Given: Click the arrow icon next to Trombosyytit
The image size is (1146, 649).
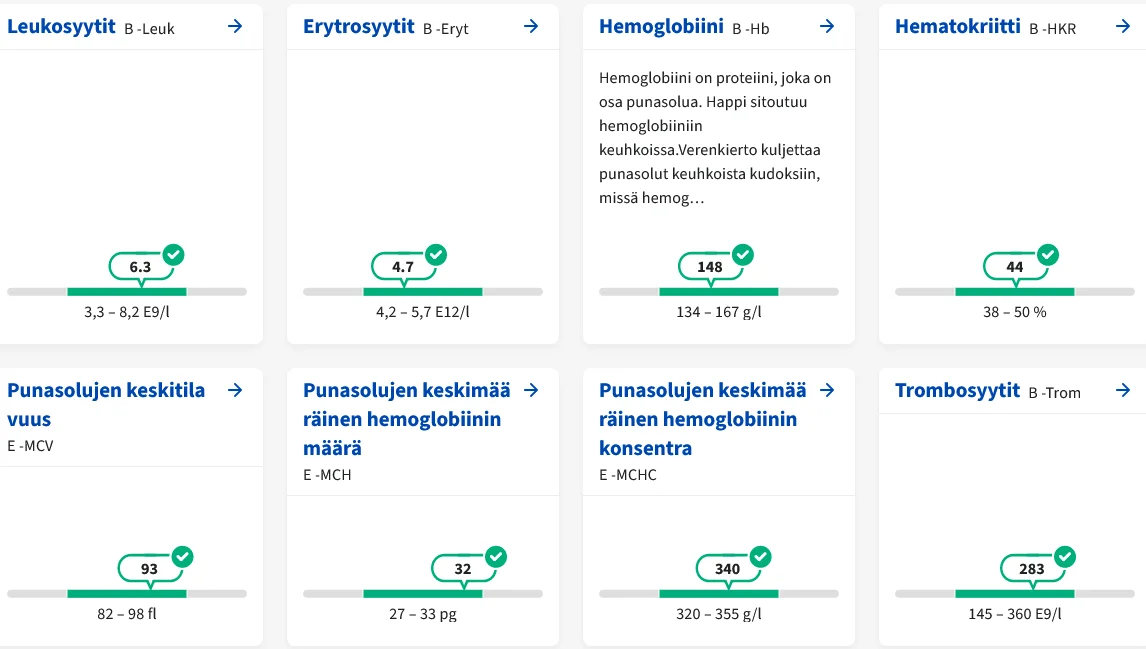Looking at the screenshot, I should (1123, 390).
